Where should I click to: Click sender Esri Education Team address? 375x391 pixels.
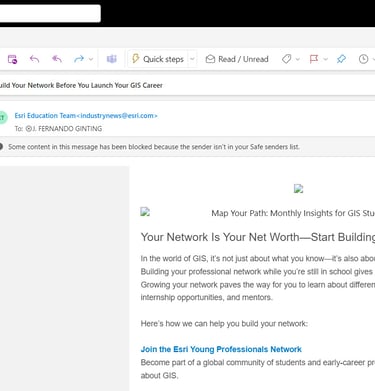tap(86, 116)
